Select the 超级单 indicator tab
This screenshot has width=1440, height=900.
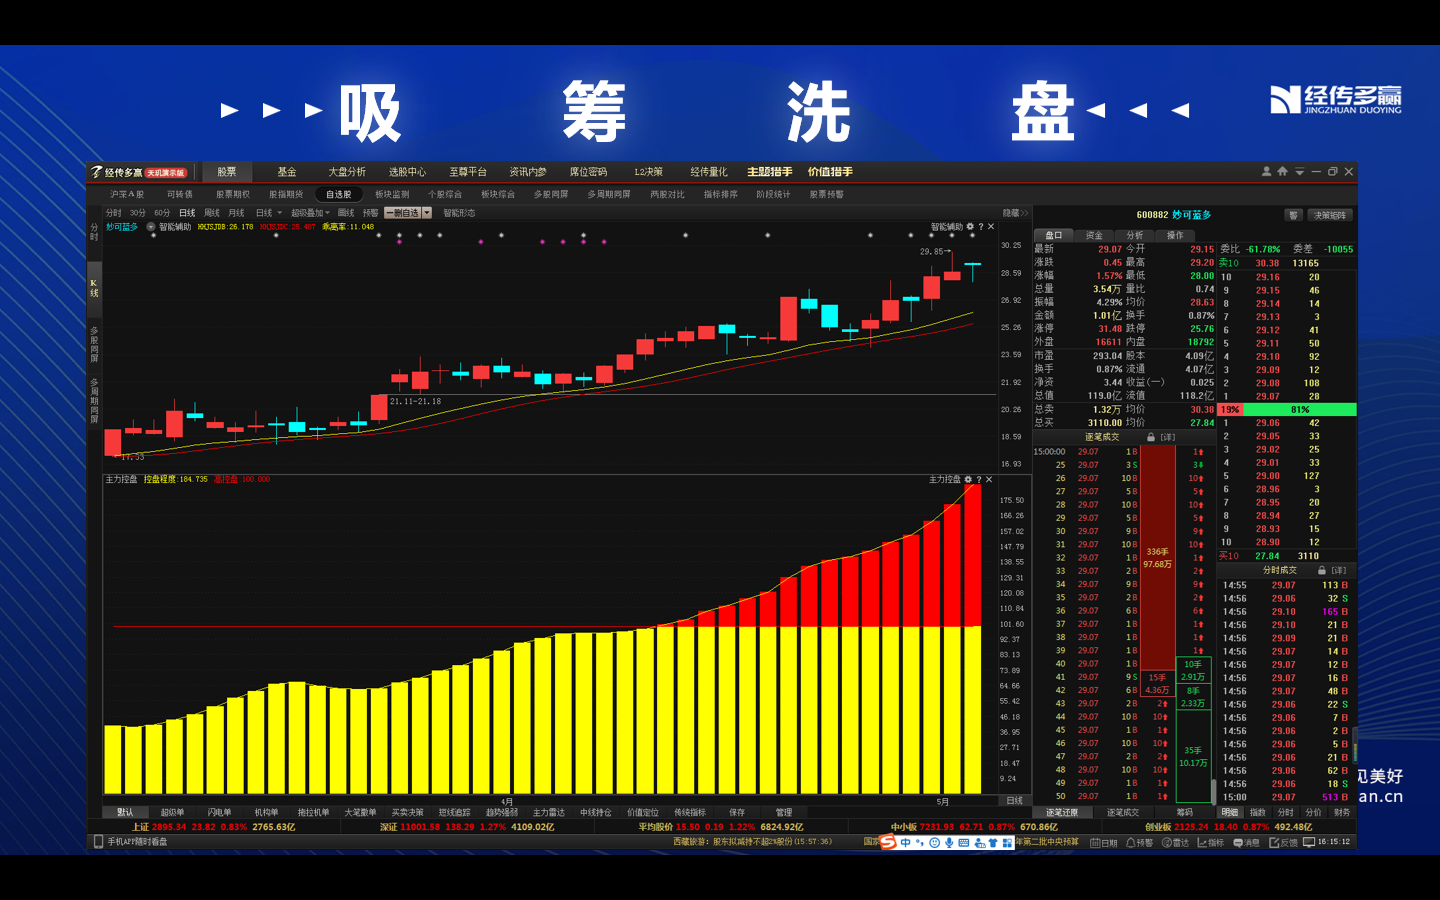tap(172, 813)
